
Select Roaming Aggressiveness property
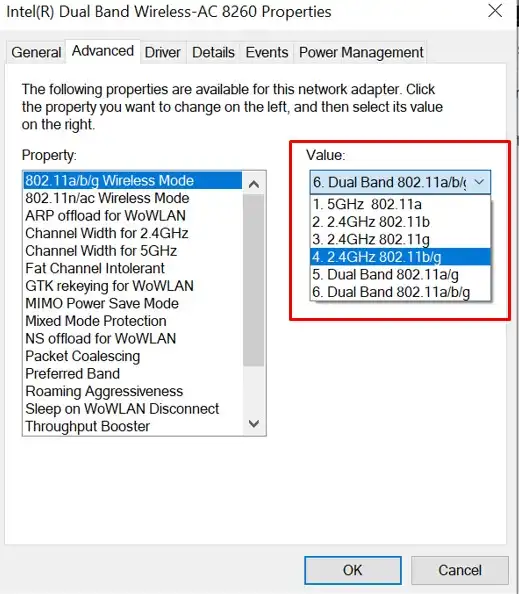click(x=133, y=391)
